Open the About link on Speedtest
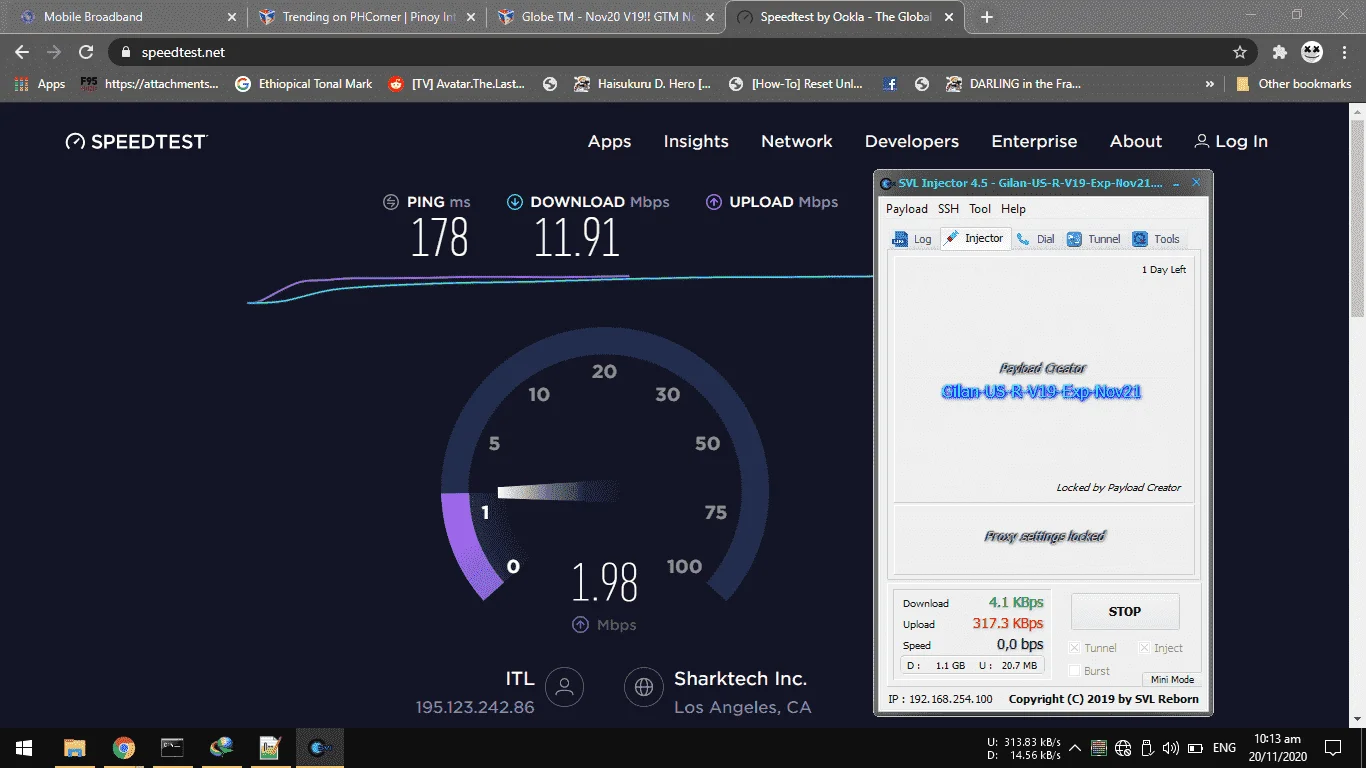Screen dimensions: 1366x768 (x=1136, y=142)
